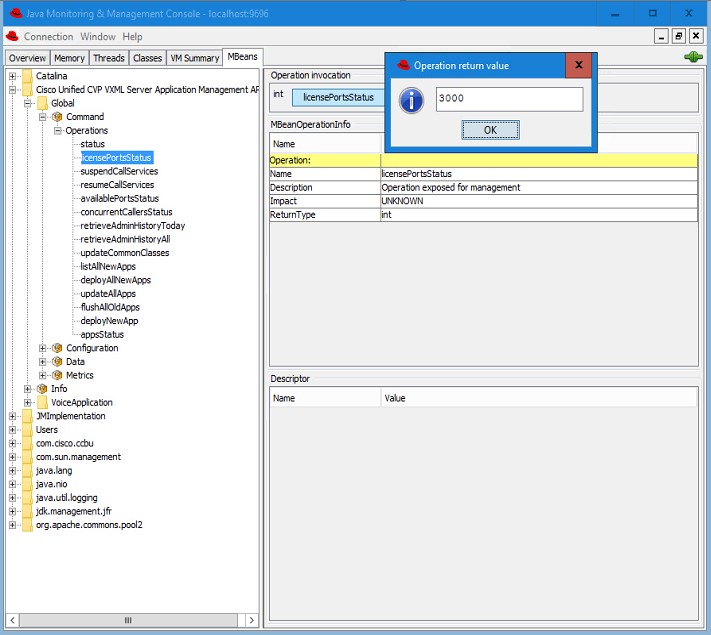Click the red hat icon in the menu bar
This screenshot has width=711, height=635.
[12, 36]
